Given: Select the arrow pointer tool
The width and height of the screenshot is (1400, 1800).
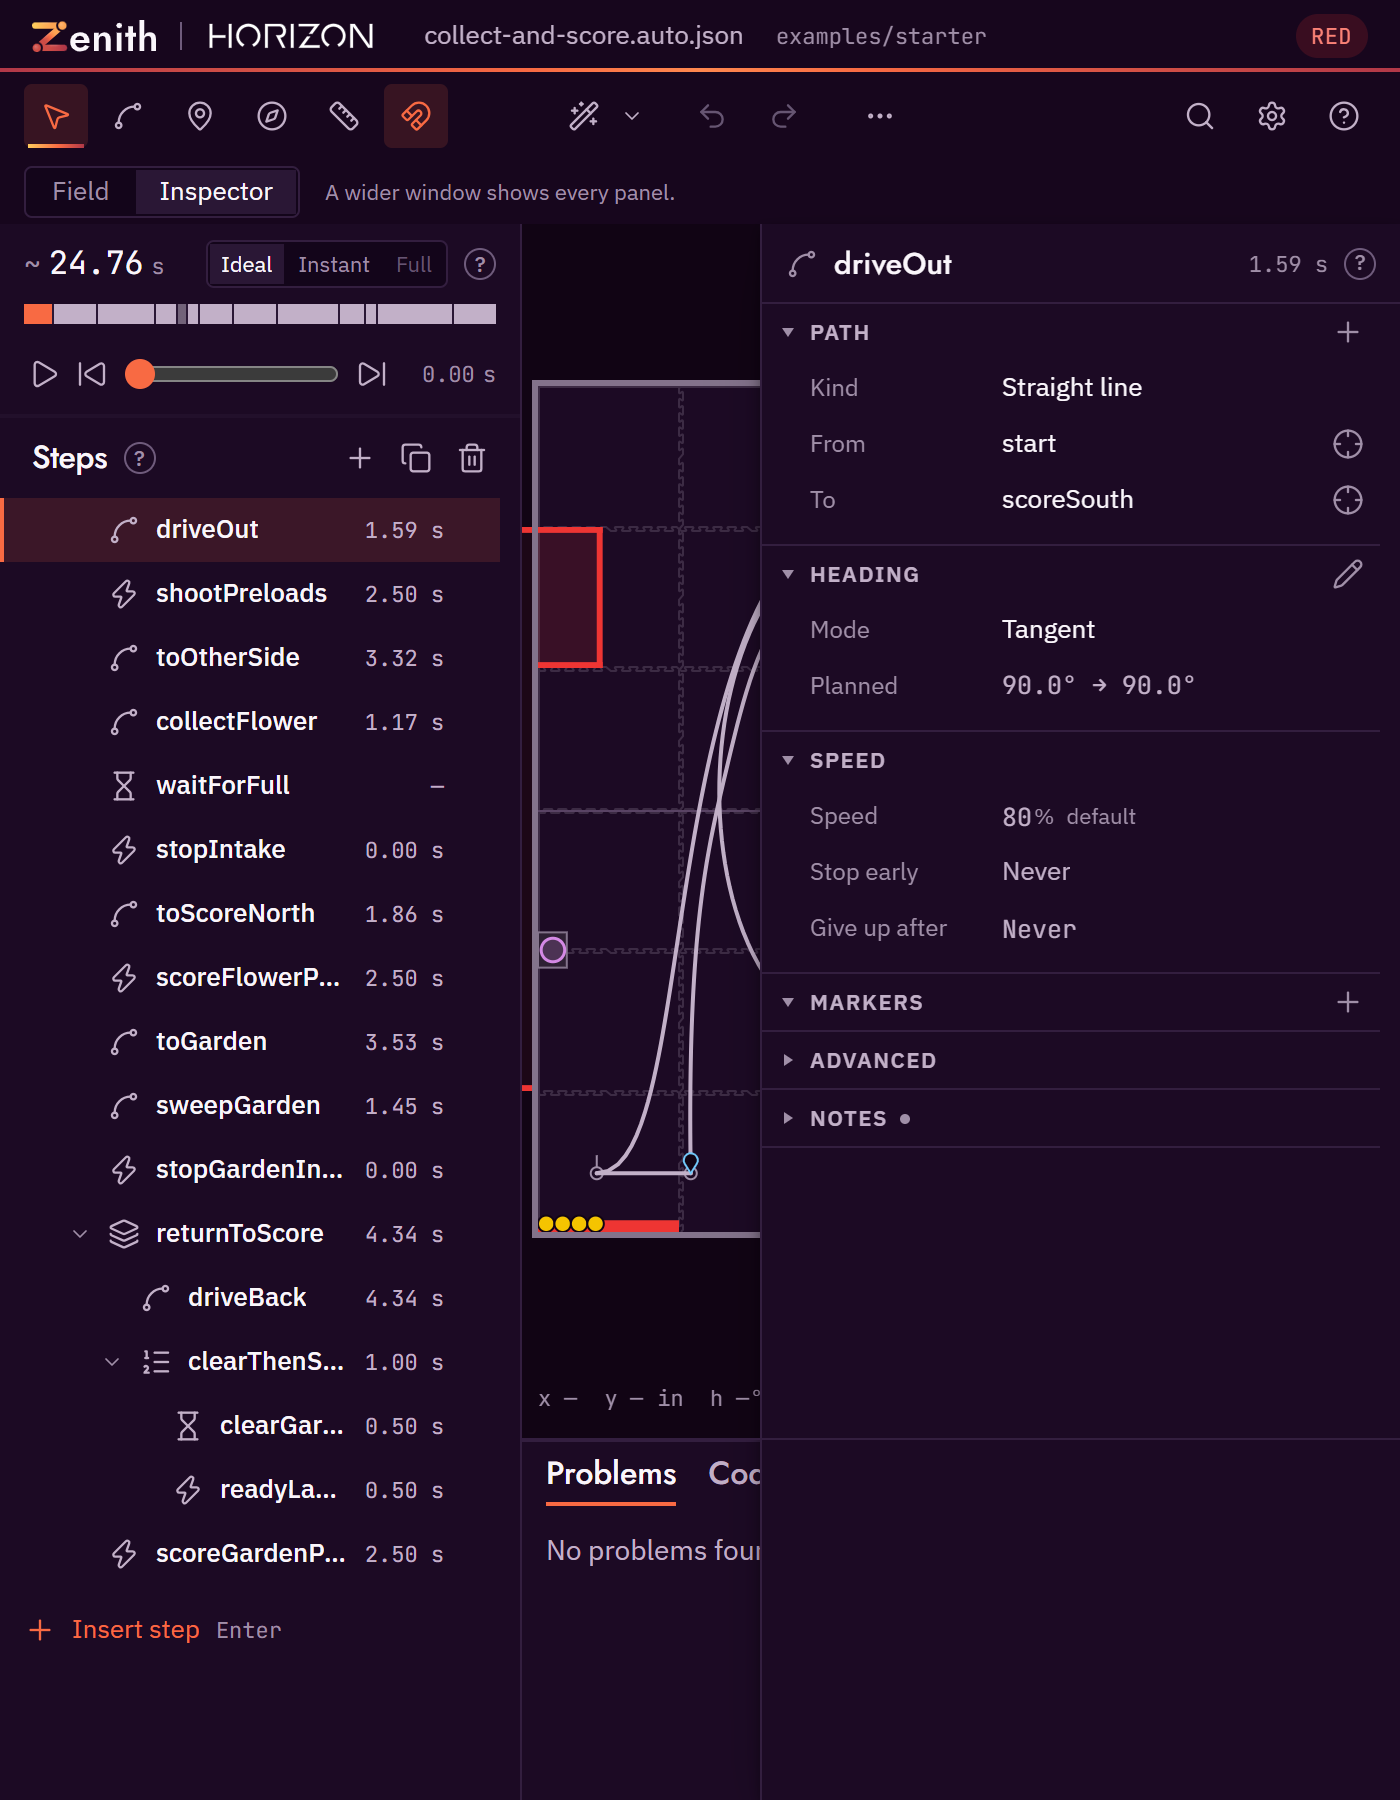Looking at the screenshot, I should [56, 116].
